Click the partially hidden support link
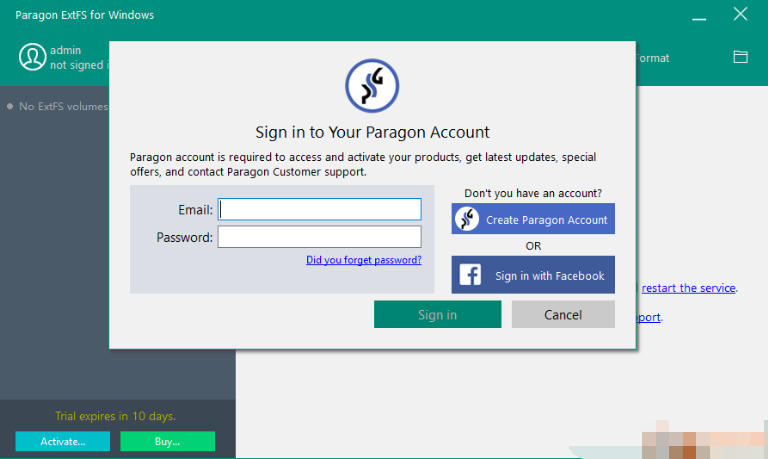 pos(648,317)
